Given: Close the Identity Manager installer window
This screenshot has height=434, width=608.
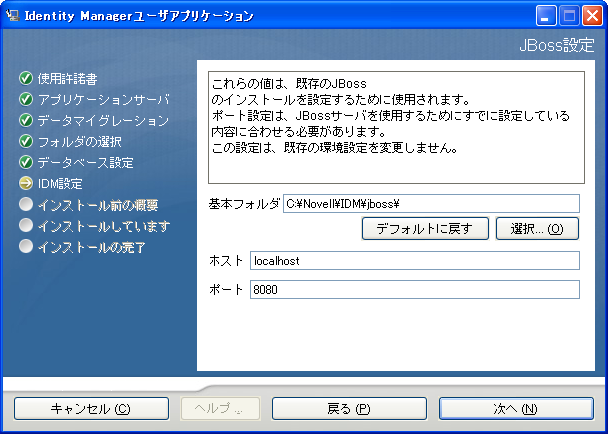Looking at the screenshot, I should (x=593, y=16).
